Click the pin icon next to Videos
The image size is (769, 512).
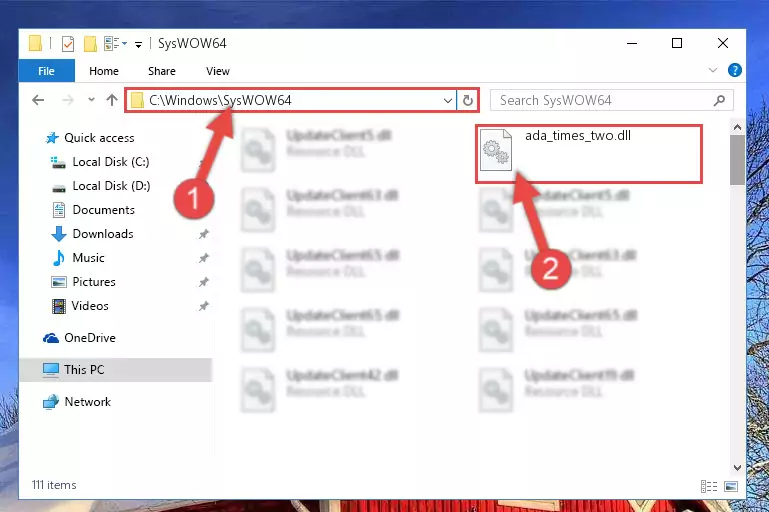(204, 306)
